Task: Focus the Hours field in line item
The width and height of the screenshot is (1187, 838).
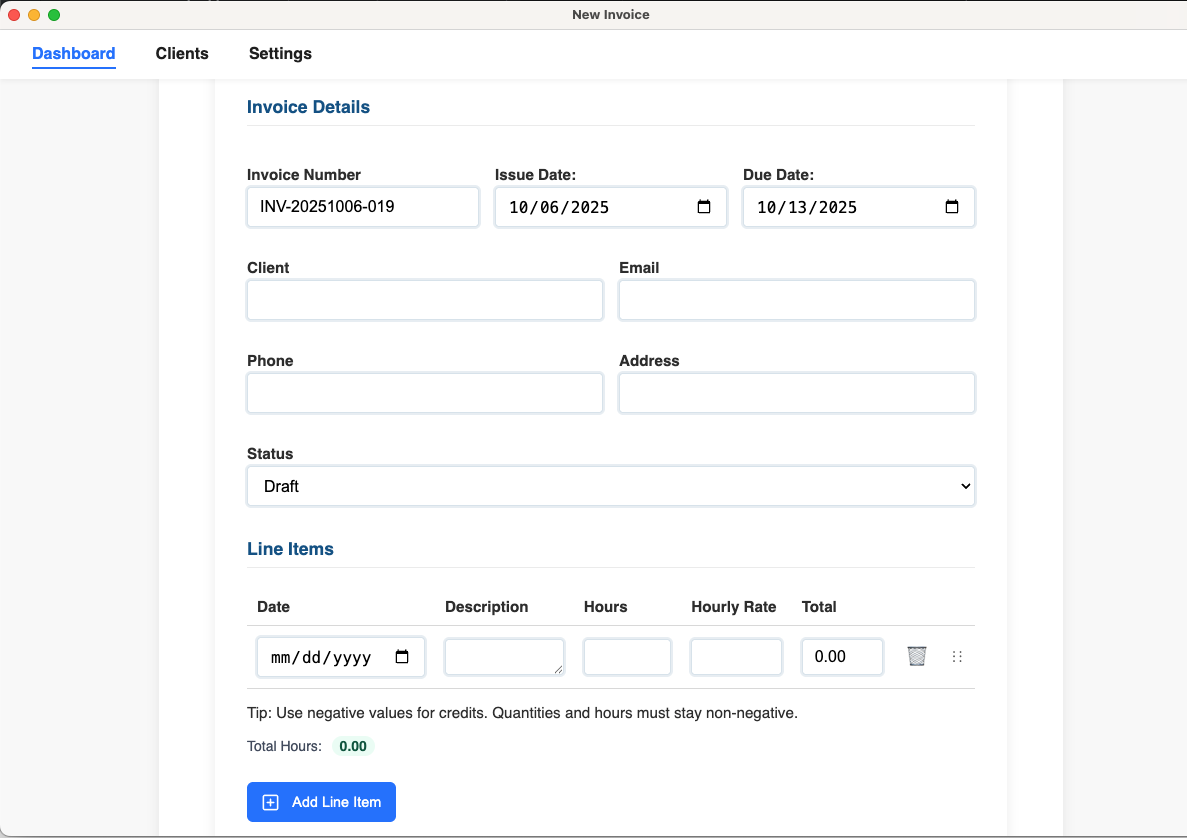Action: tap(627, 657)
